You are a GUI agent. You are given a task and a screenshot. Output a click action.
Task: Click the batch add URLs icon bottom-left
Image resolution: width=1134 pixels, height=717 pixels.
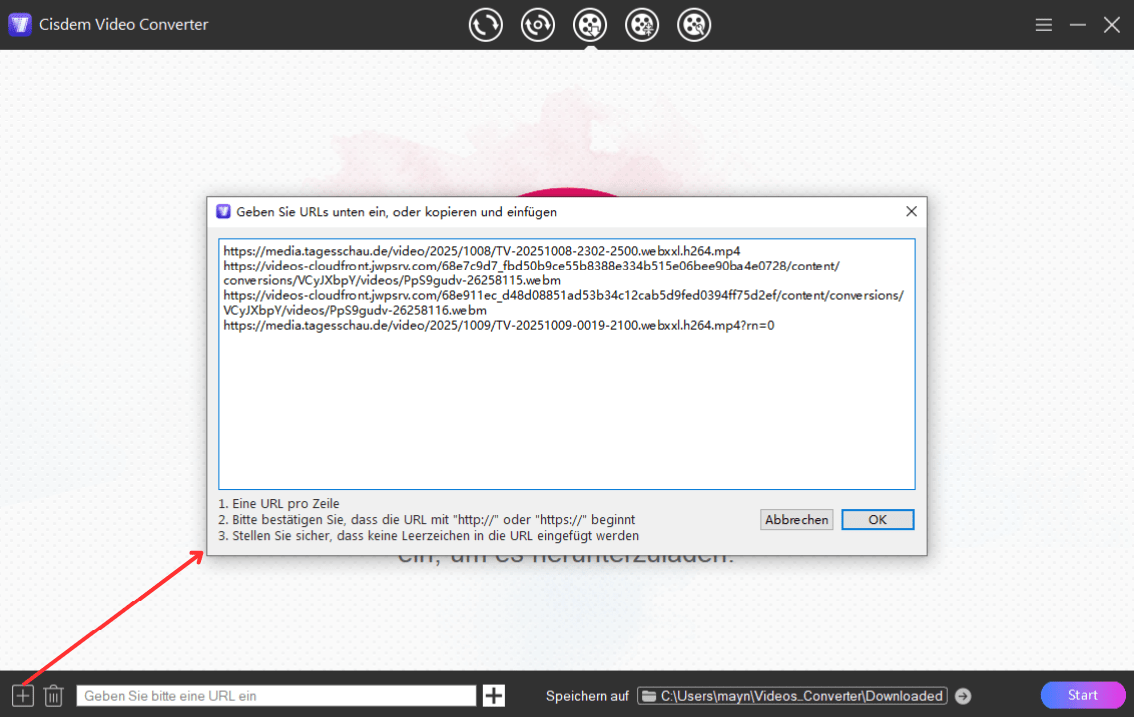click(23, 695)
